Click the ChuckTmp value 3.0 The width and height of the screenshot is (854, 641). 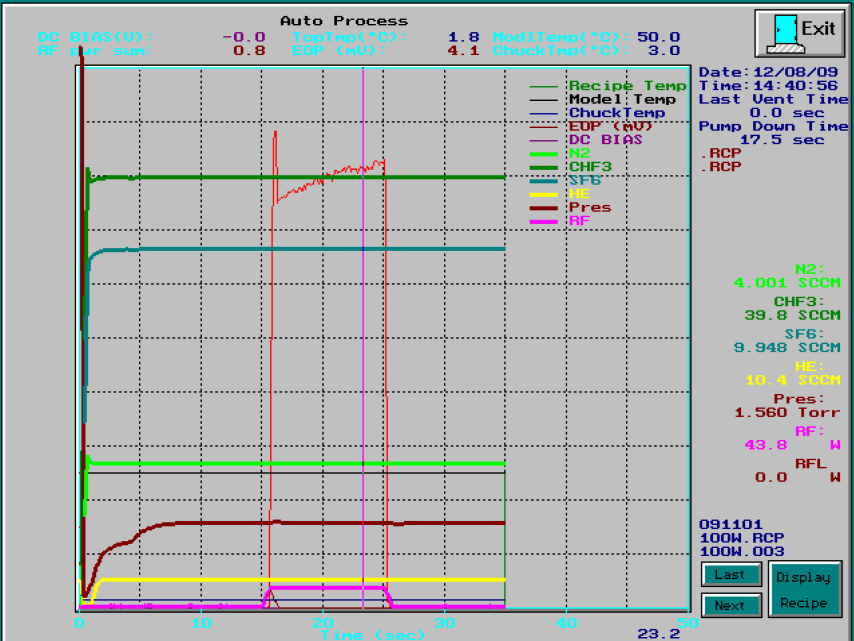click(664, 51)
